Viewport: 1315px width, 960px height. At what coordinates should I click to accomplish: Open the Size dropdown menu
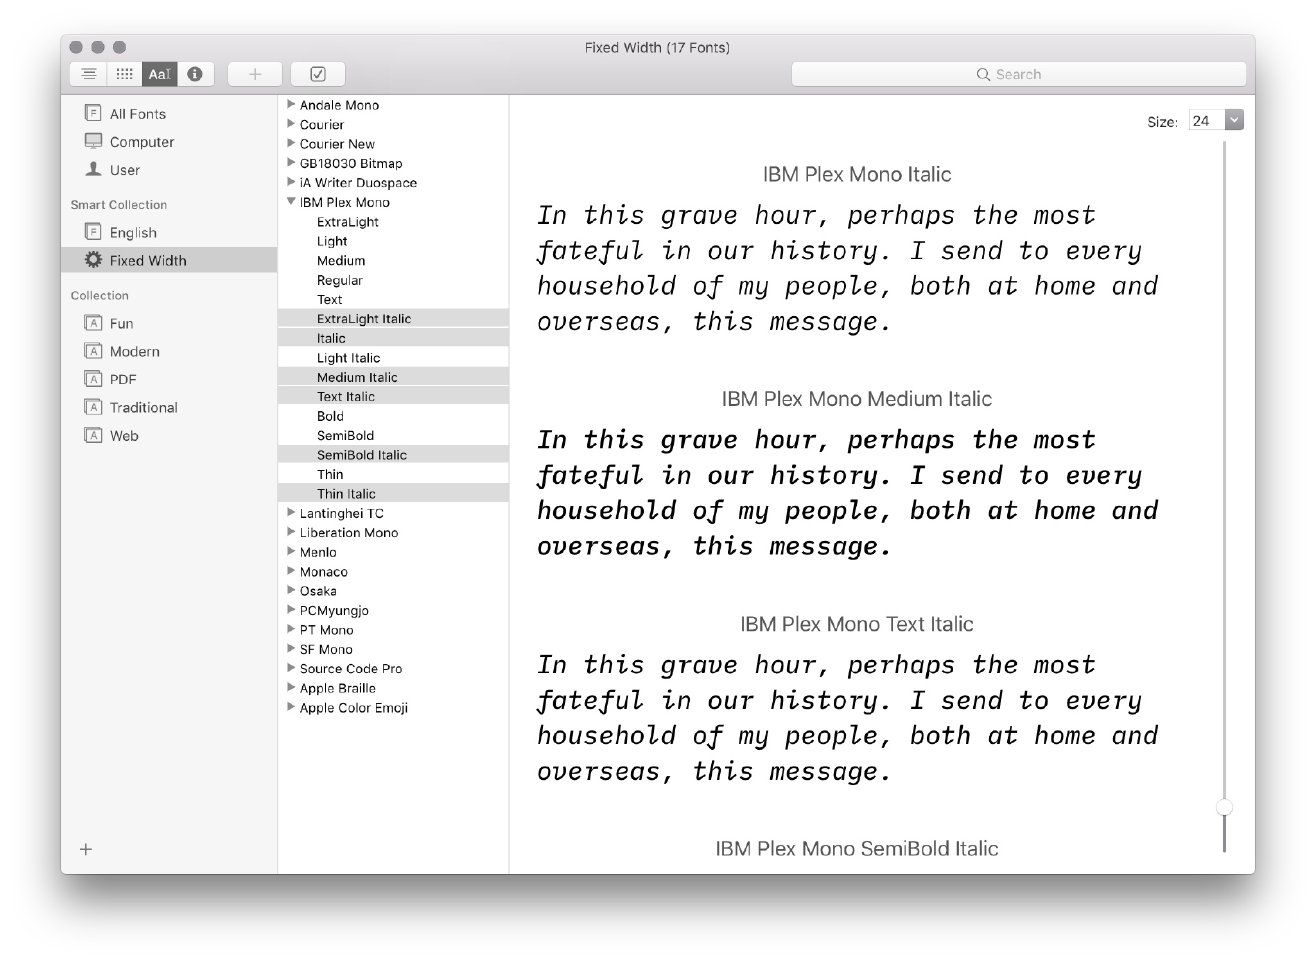point(1234,120)
